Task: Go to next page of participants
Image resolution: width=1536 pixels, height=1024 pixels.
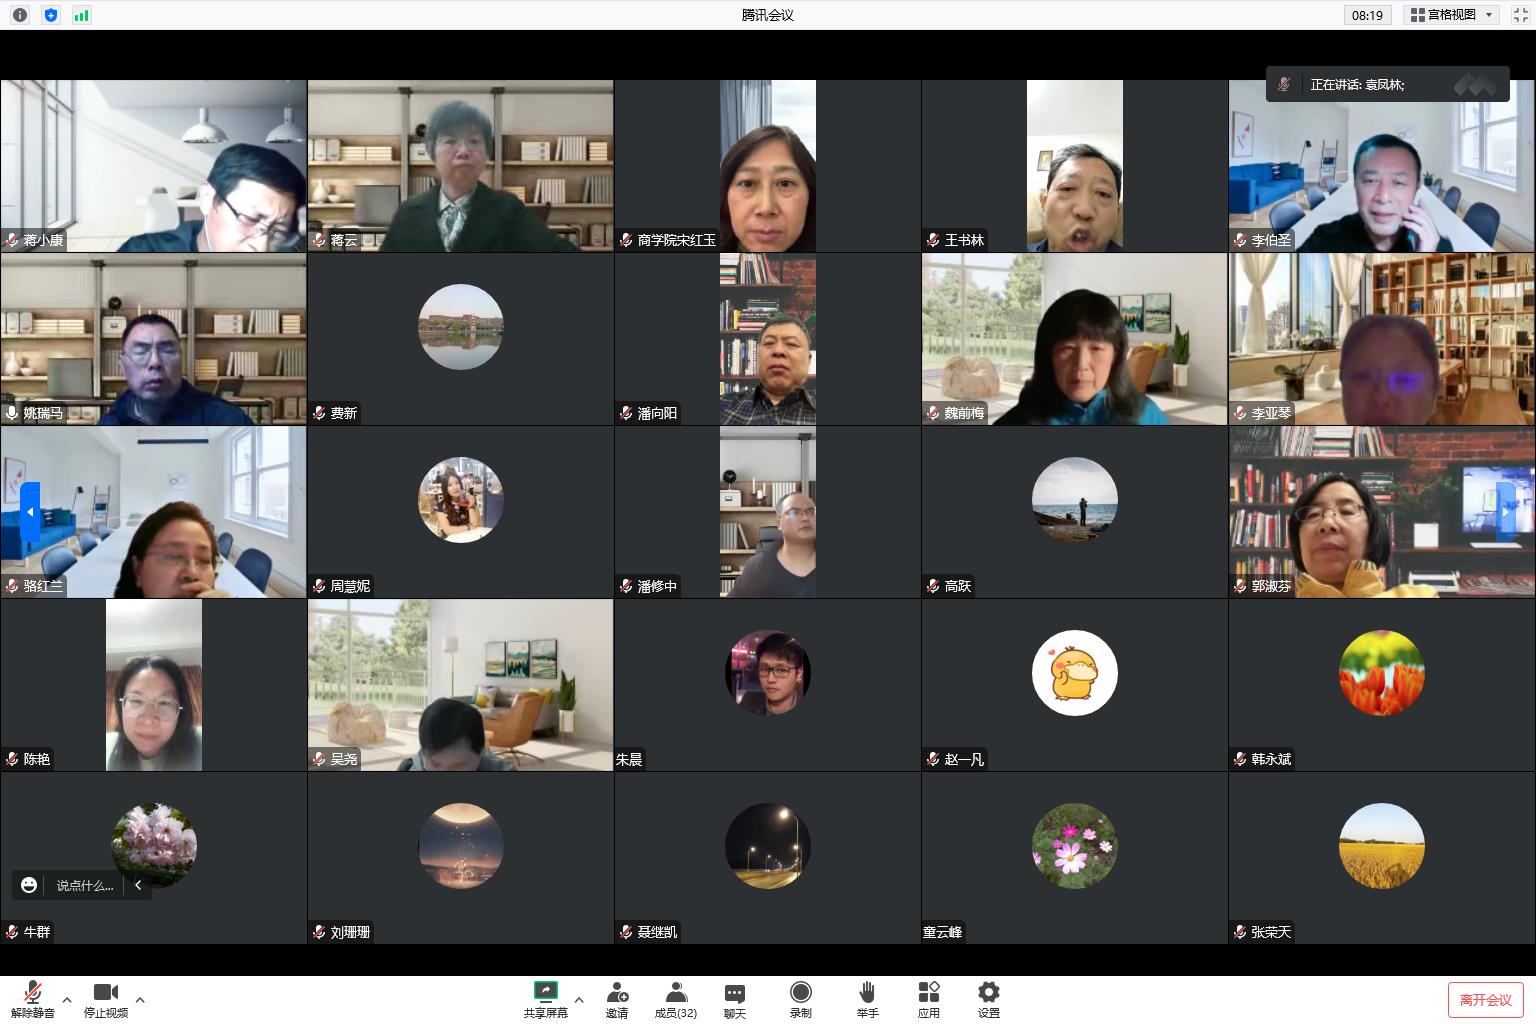Action: tap(1505, 512)
